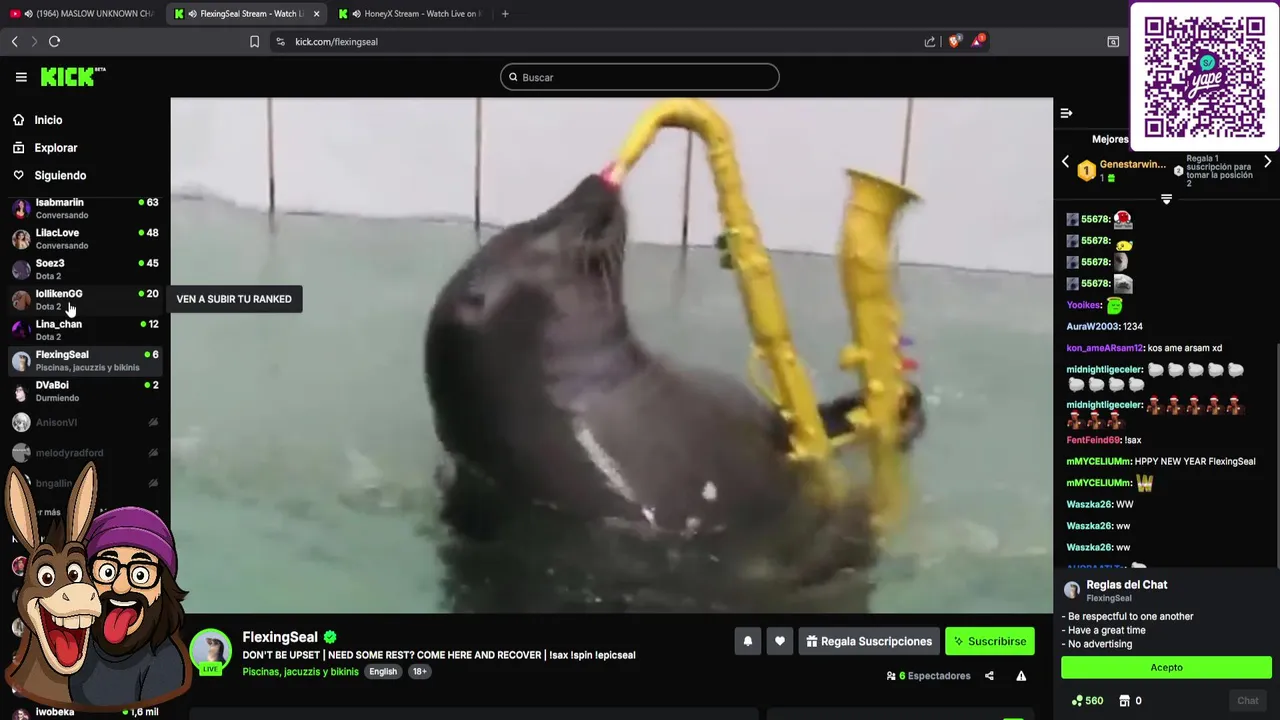The image size is (1280, 720).
Task: Go to the previous leaderboard entry
Action: point(1065,162)
